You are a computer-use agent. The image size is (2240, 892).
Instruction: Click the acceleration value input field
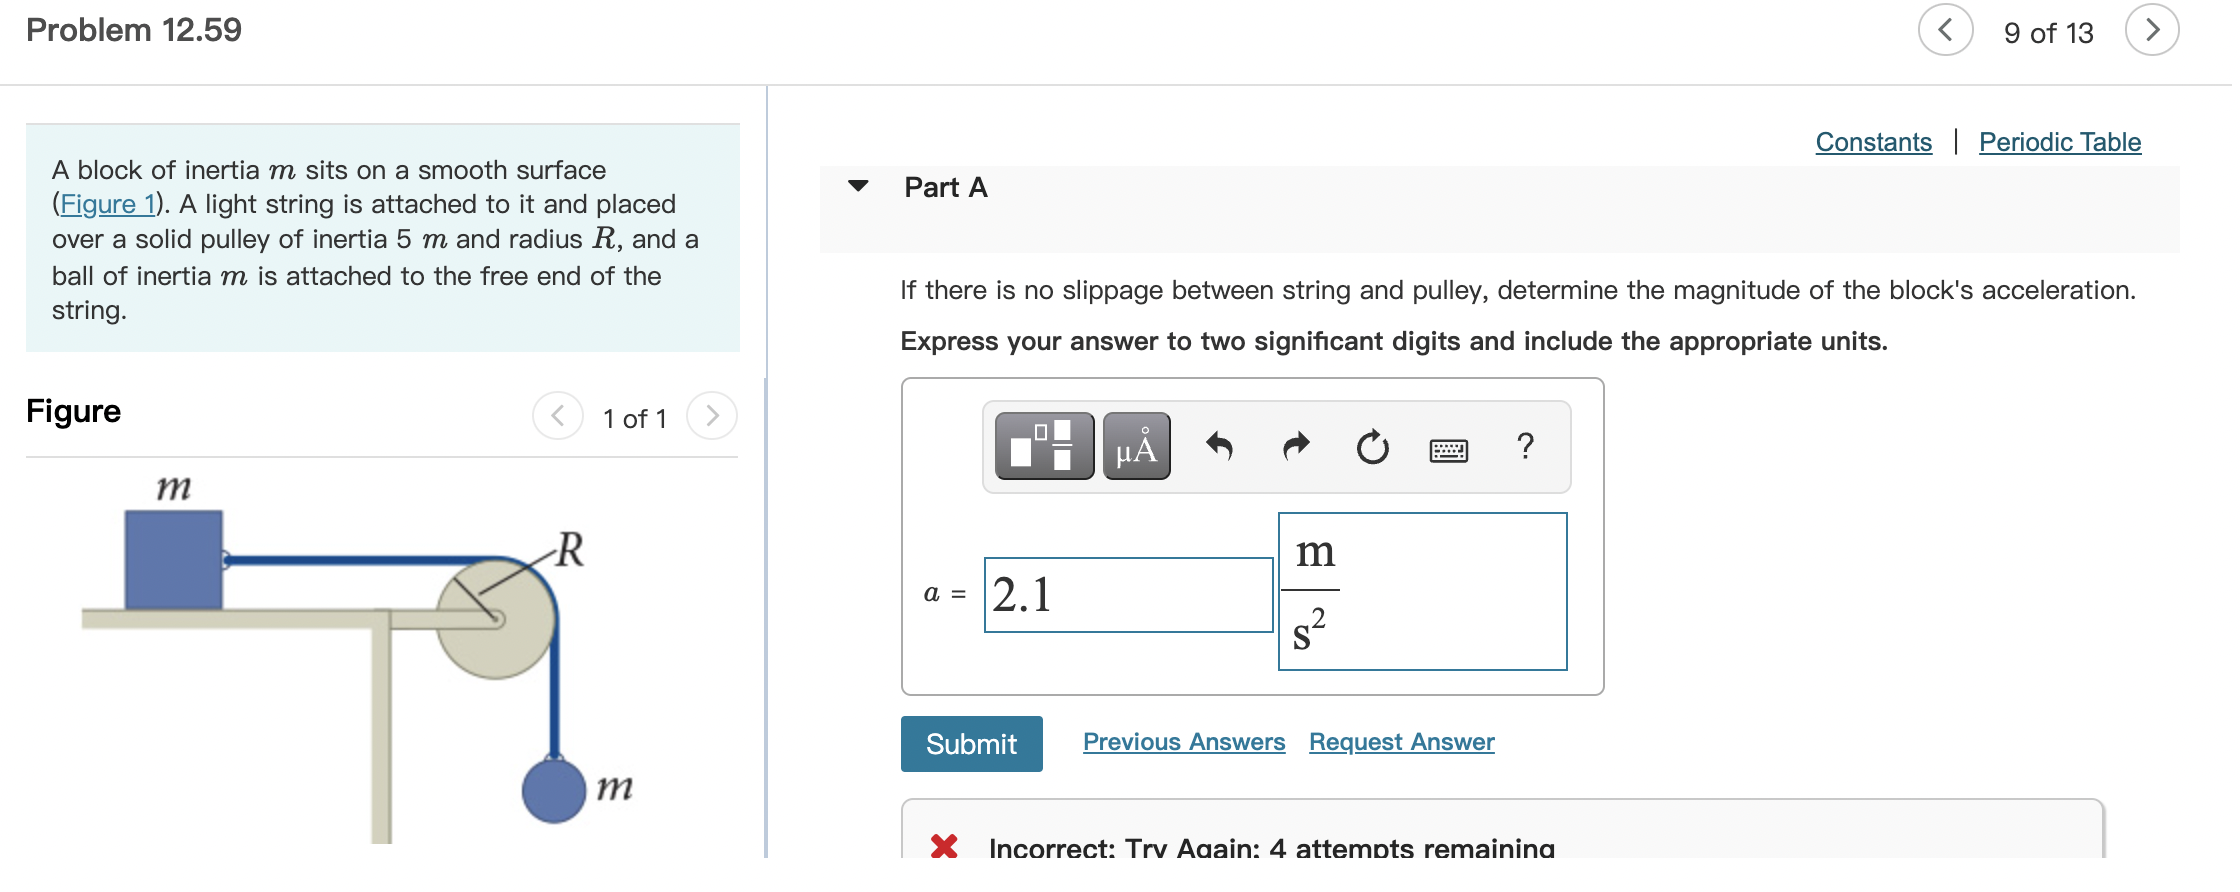1128,595
